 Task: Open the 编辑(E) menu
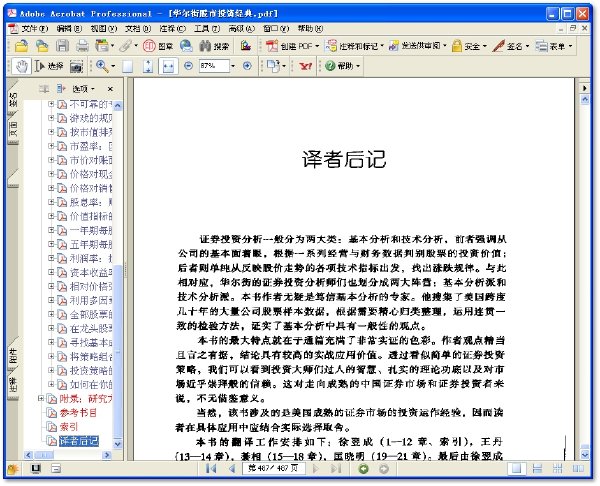click(x=69, y=29)
